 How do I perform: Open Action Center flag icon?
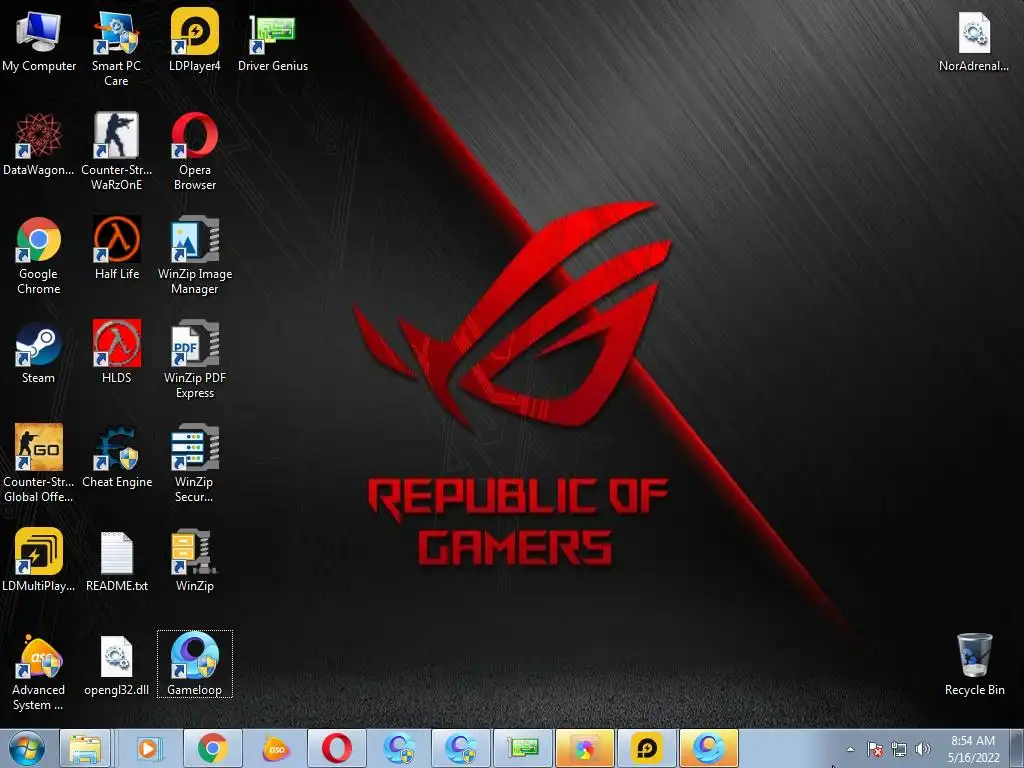click(x=875, y=749)
